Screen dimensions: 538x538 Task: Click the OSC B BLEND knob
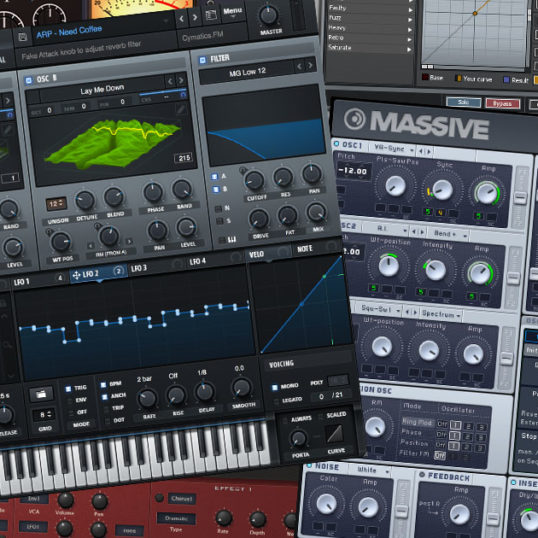[x=114, y=197]
